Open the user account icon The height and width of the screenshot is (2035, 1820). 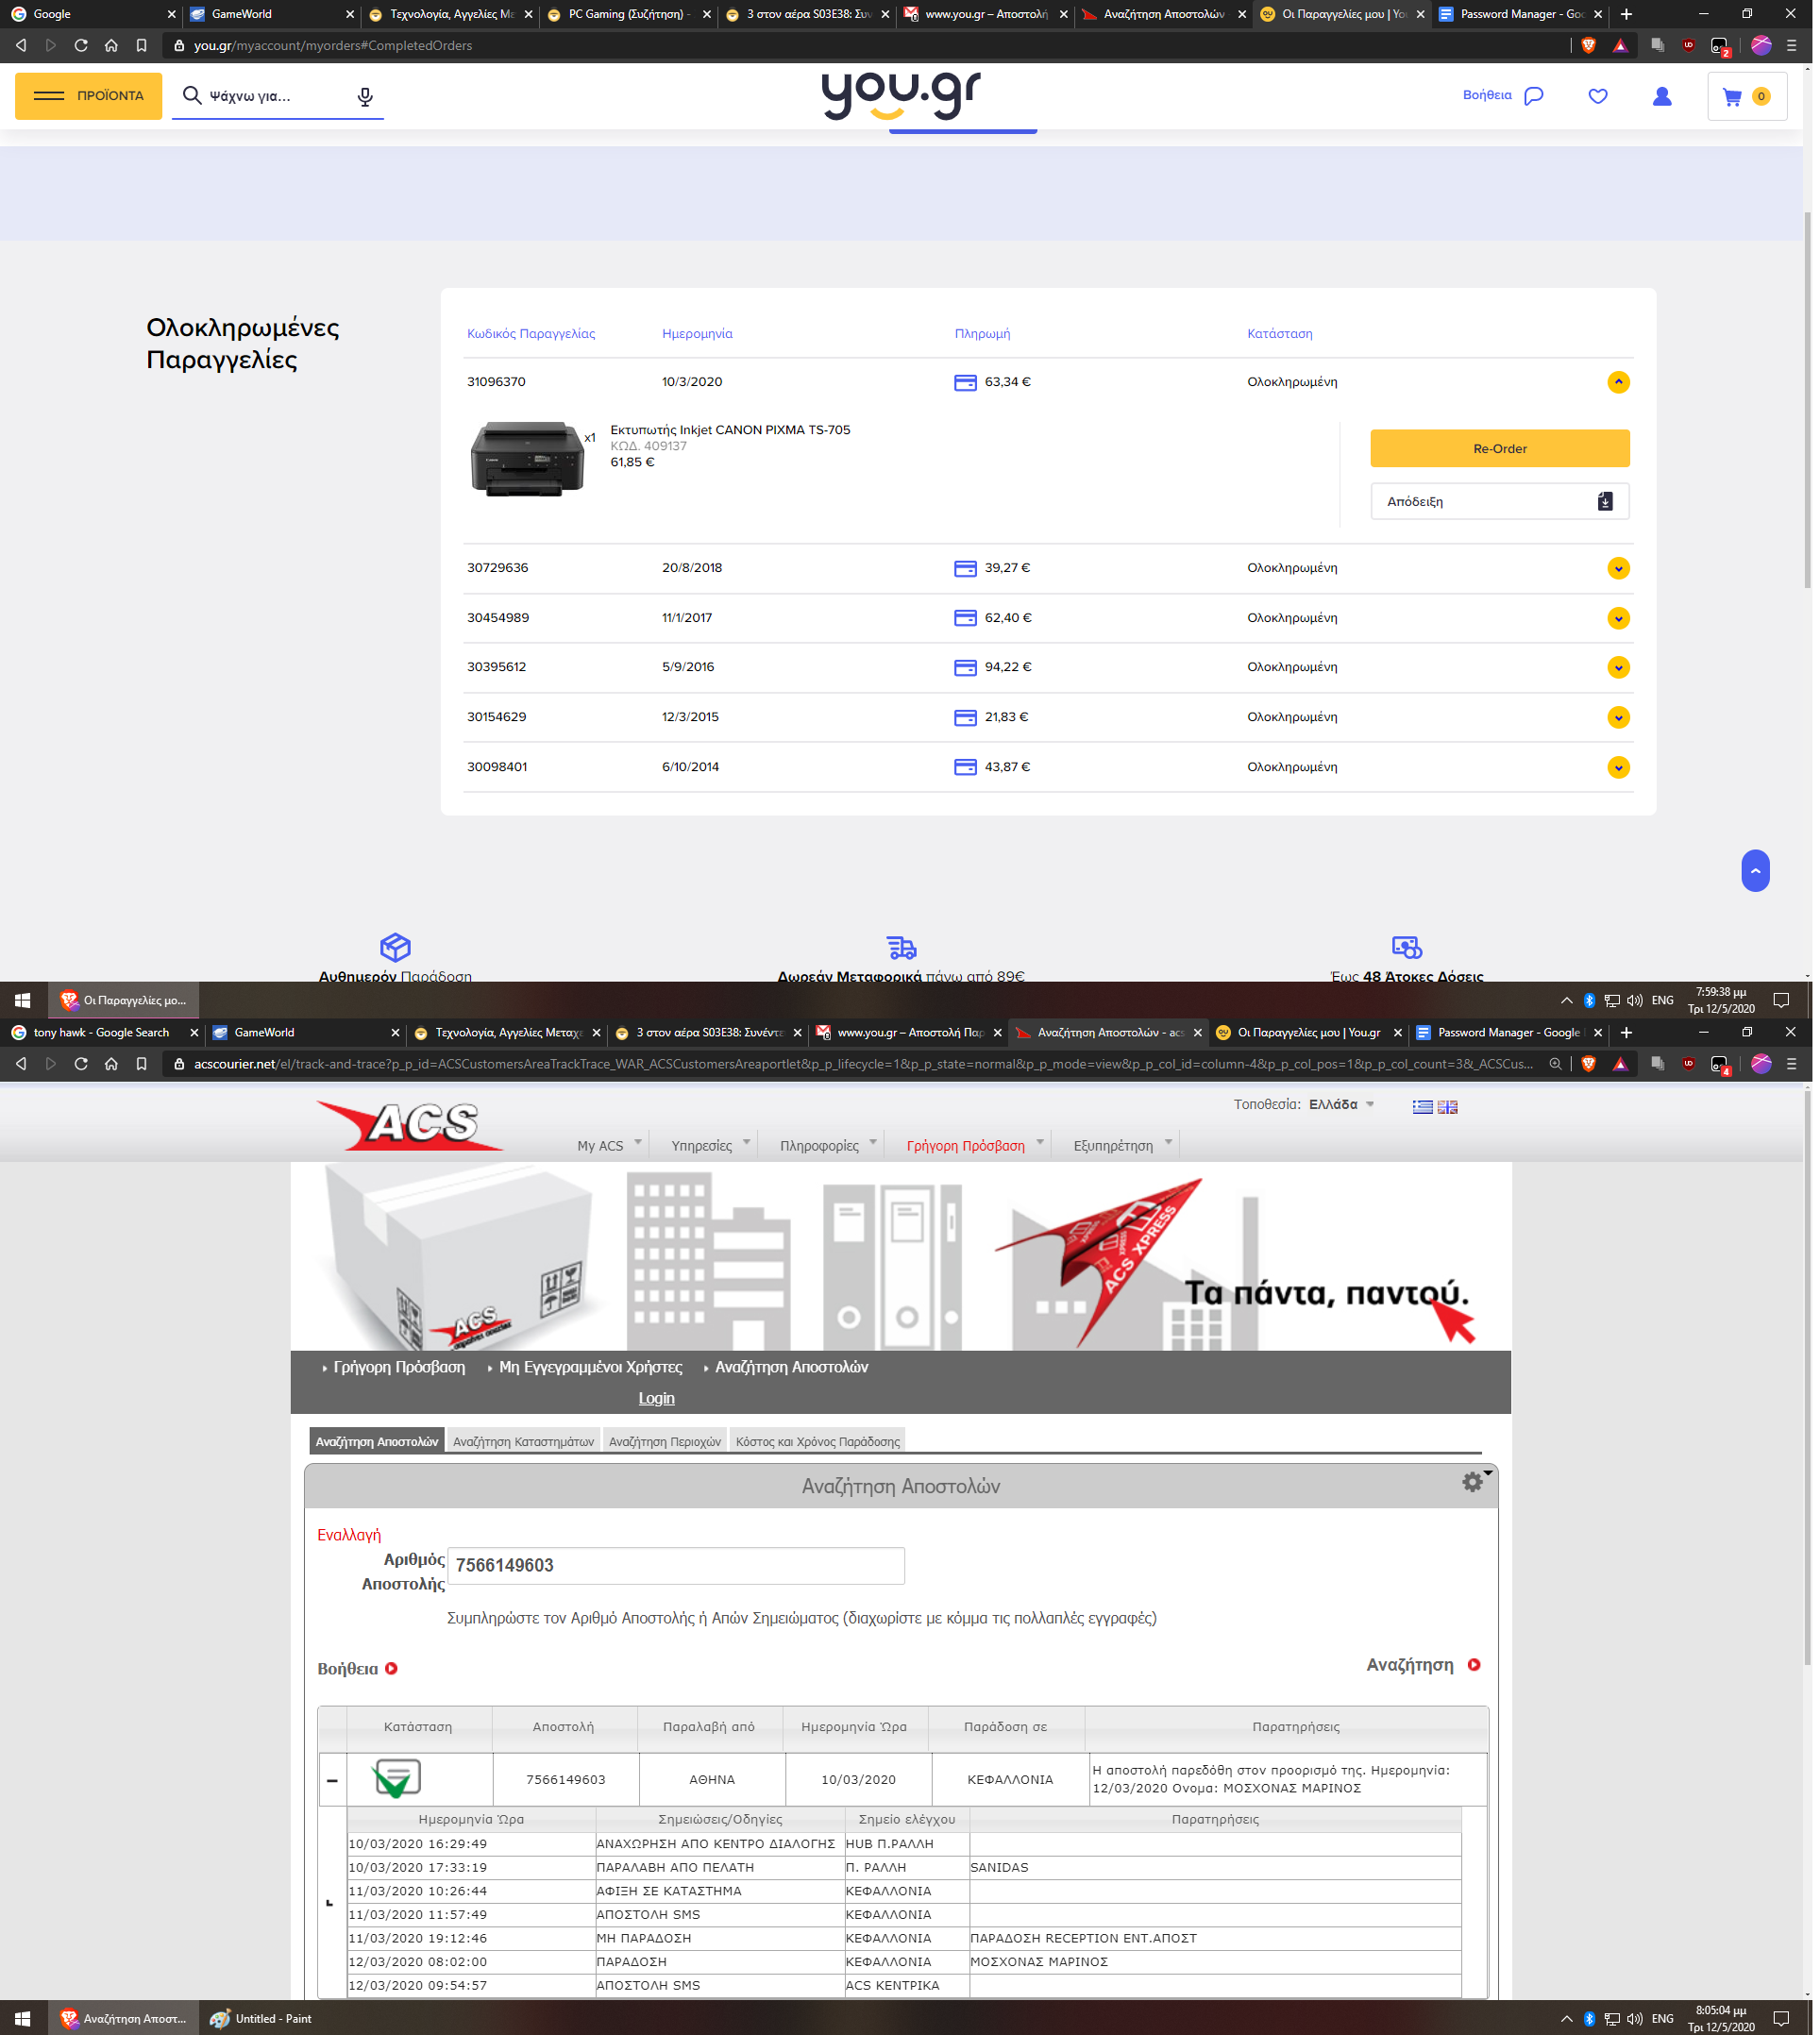point(1662,96)
